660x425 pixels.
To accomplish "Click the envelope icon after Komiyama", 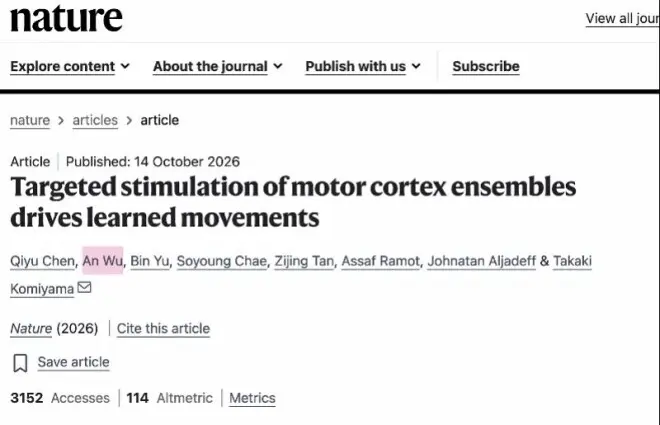I will (x=84, y=287).
